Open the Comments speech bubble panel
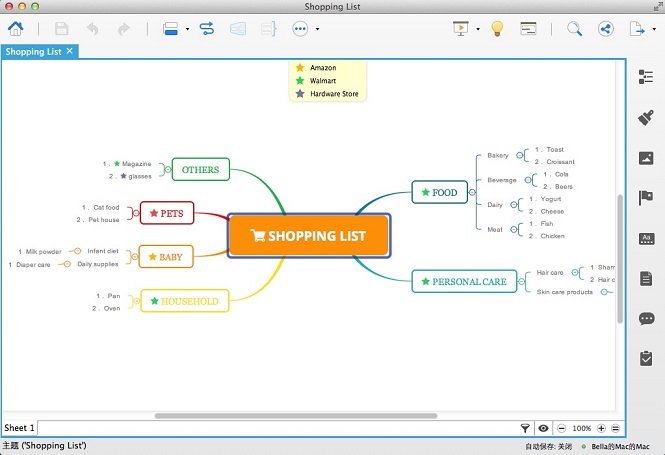This screenshot has width=665, height=455. 645,318
